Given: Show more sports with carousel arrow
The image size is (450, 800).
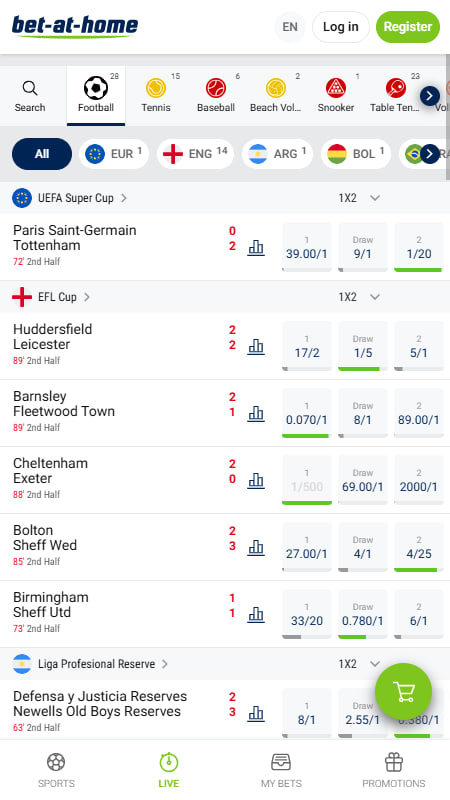Looking at the screenshot, I should [430, 96].
